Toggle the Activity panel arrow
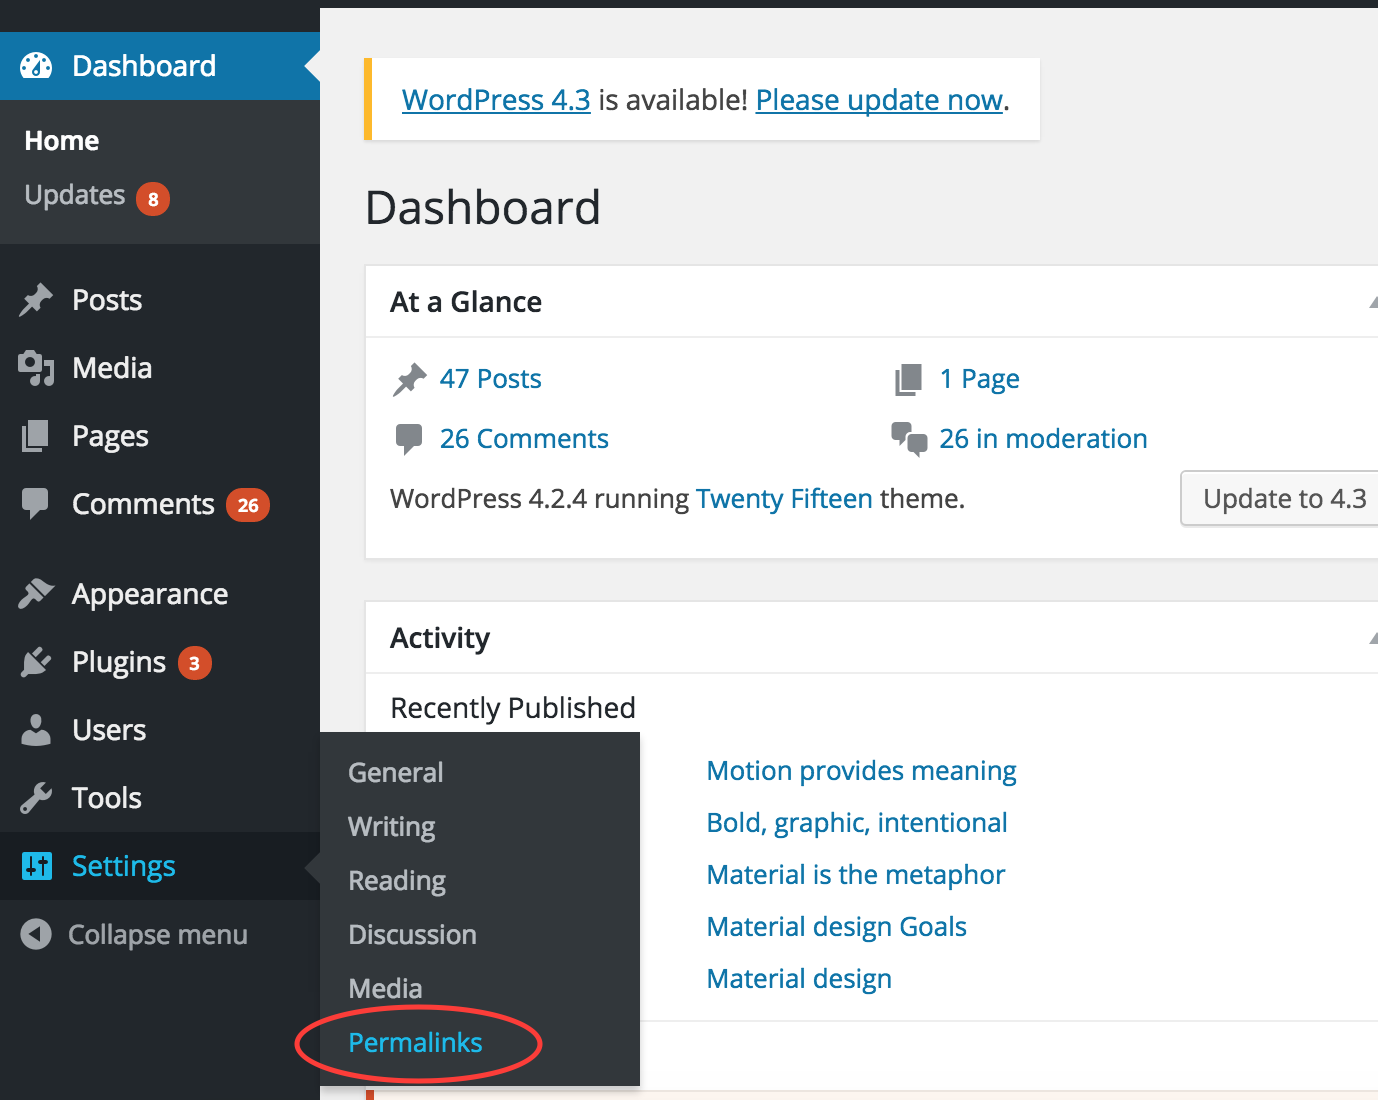Viewport: 1378px width, 1100px height. [1372, 638]
